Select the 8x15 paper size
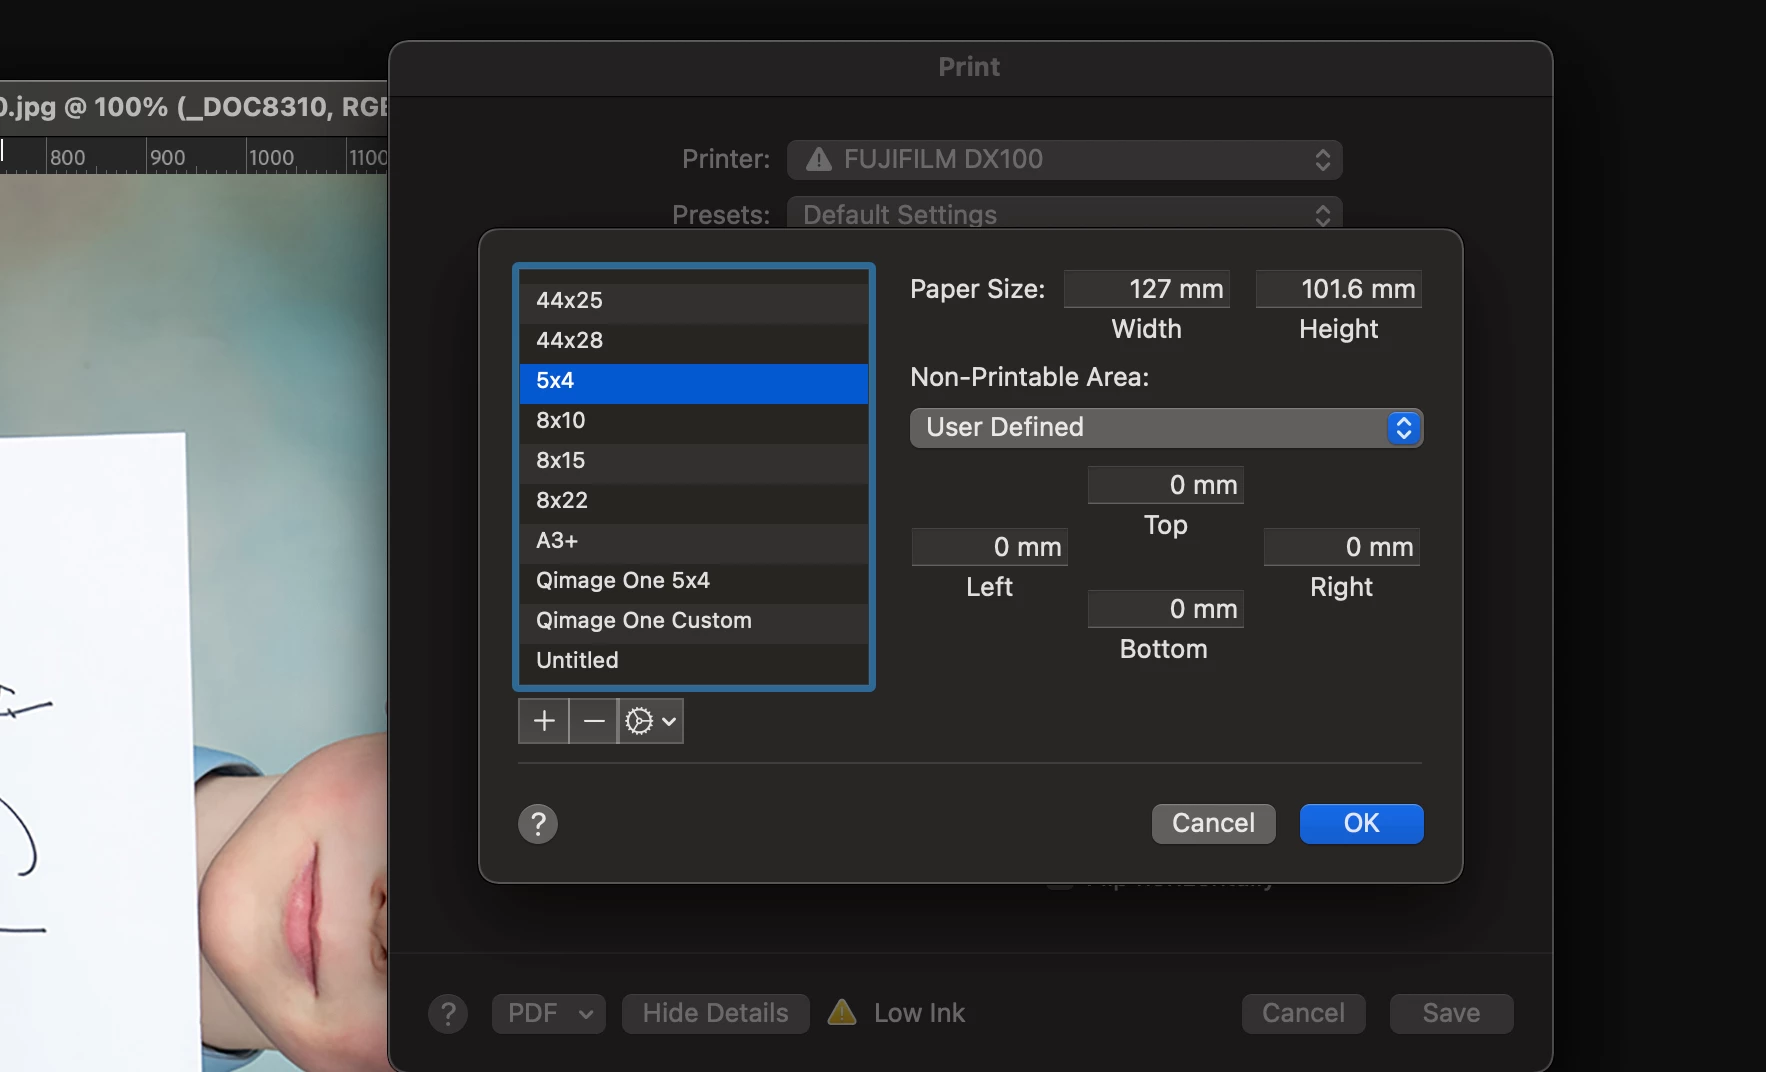The width and height of the screenshot is (1766, 1072). 694,460
